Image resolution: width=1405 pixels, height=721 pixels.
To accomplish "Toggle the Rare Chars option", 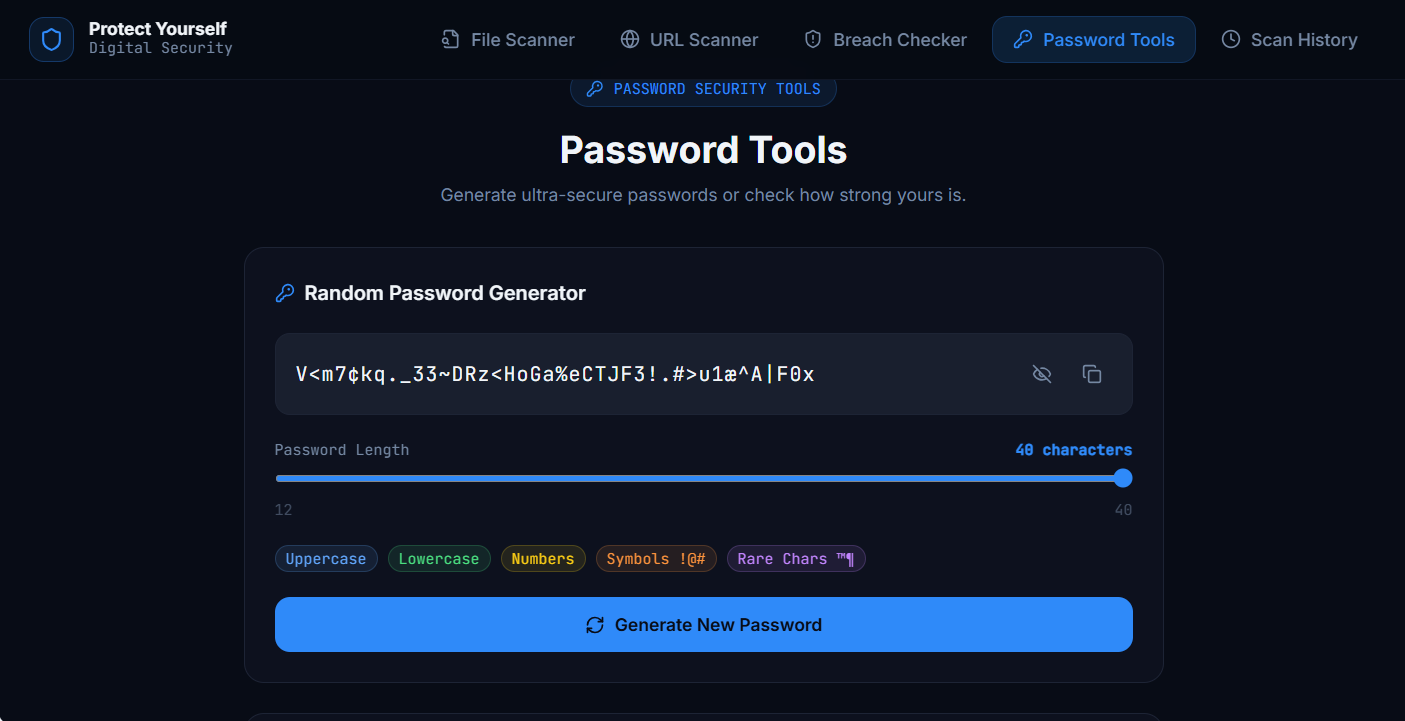I will tap(796, 559).
